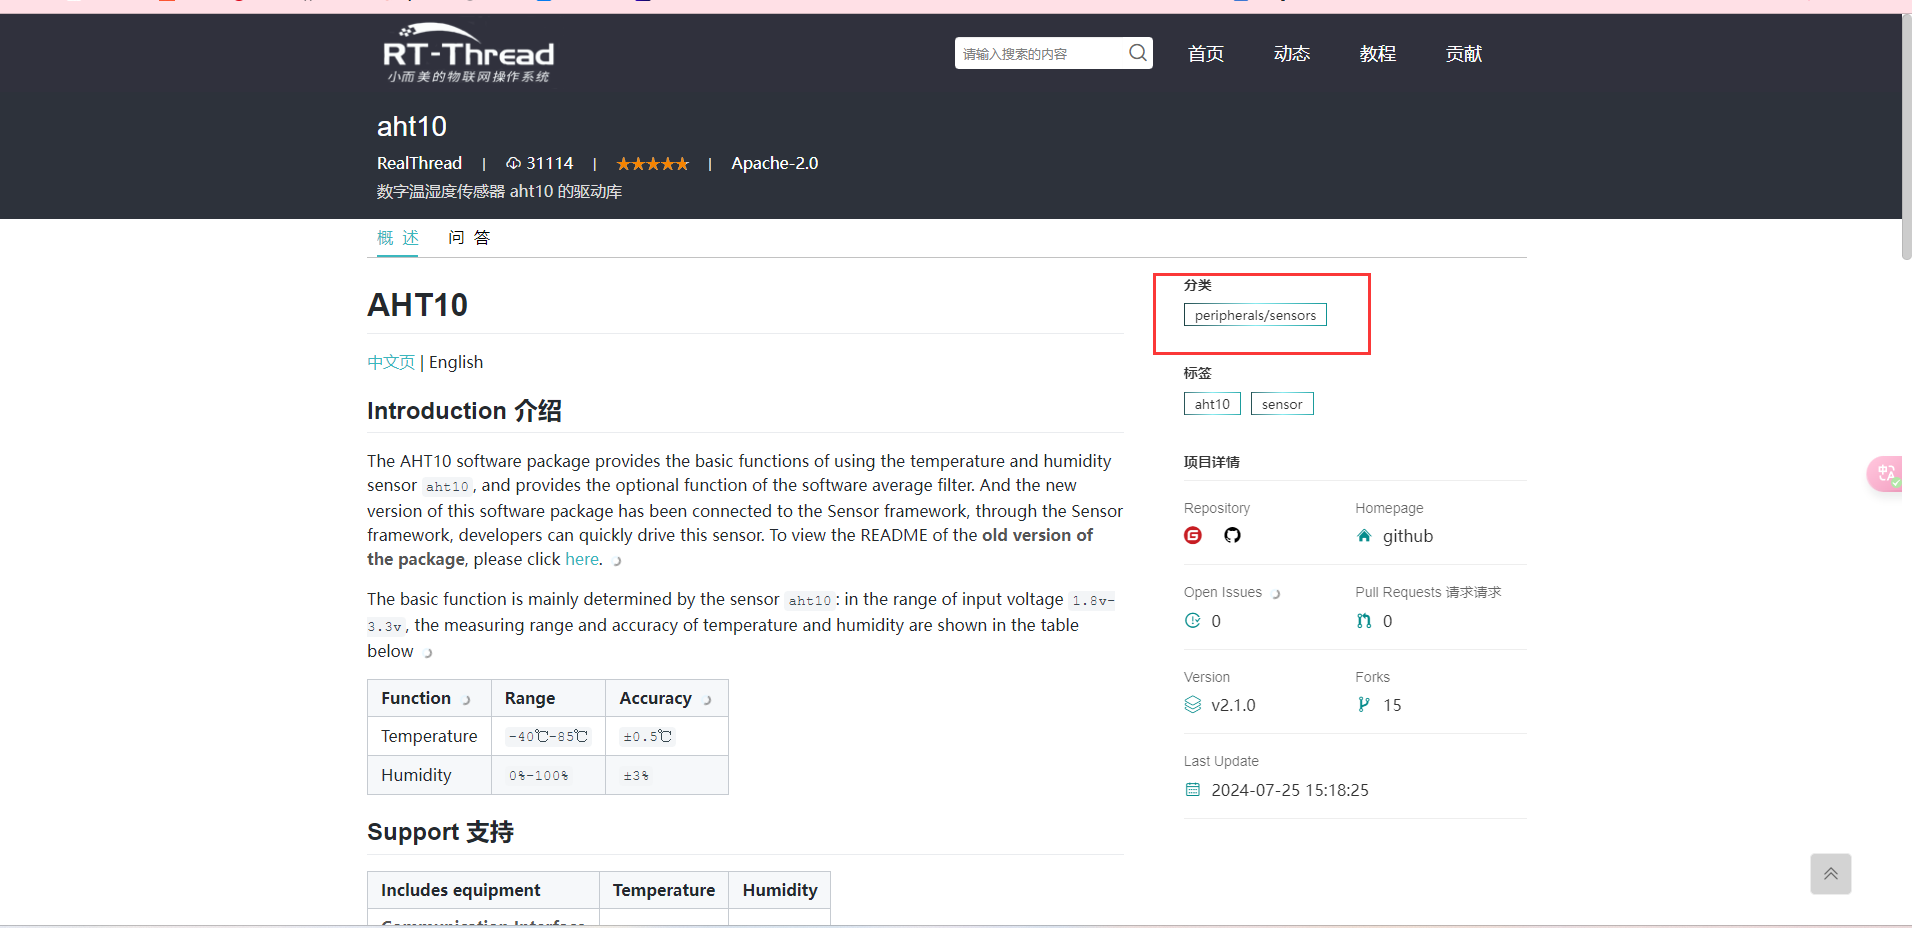
Task: Switch to the 概述 tab
Action: tap(398, 238)
